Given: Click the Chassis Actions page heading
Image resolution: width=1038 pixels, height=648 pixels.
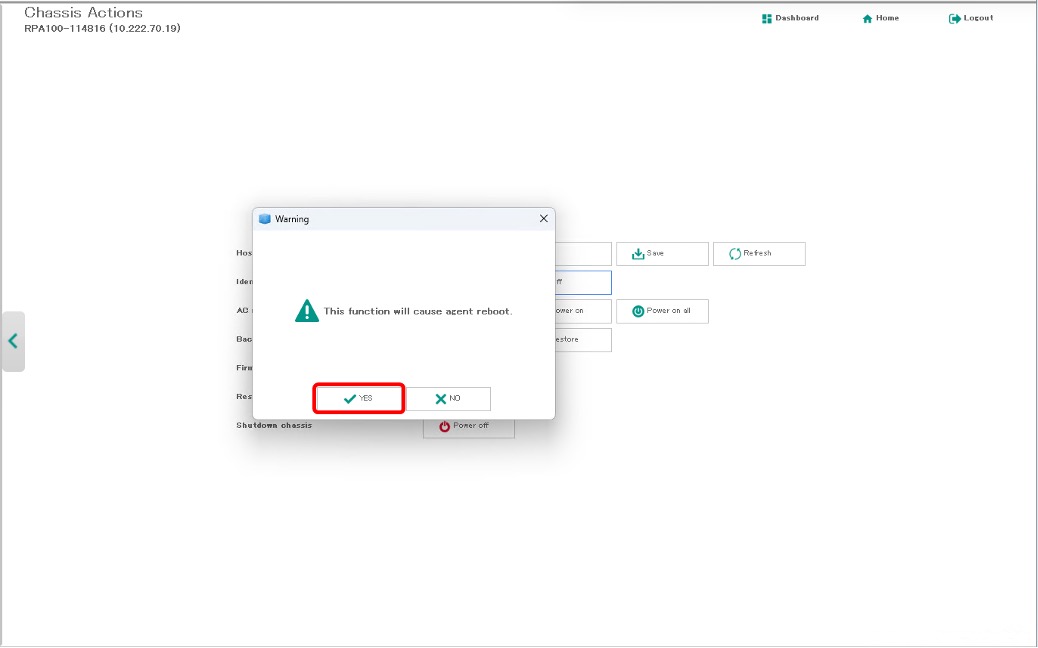Looking at the screenshot, I should tap(83, 13).
